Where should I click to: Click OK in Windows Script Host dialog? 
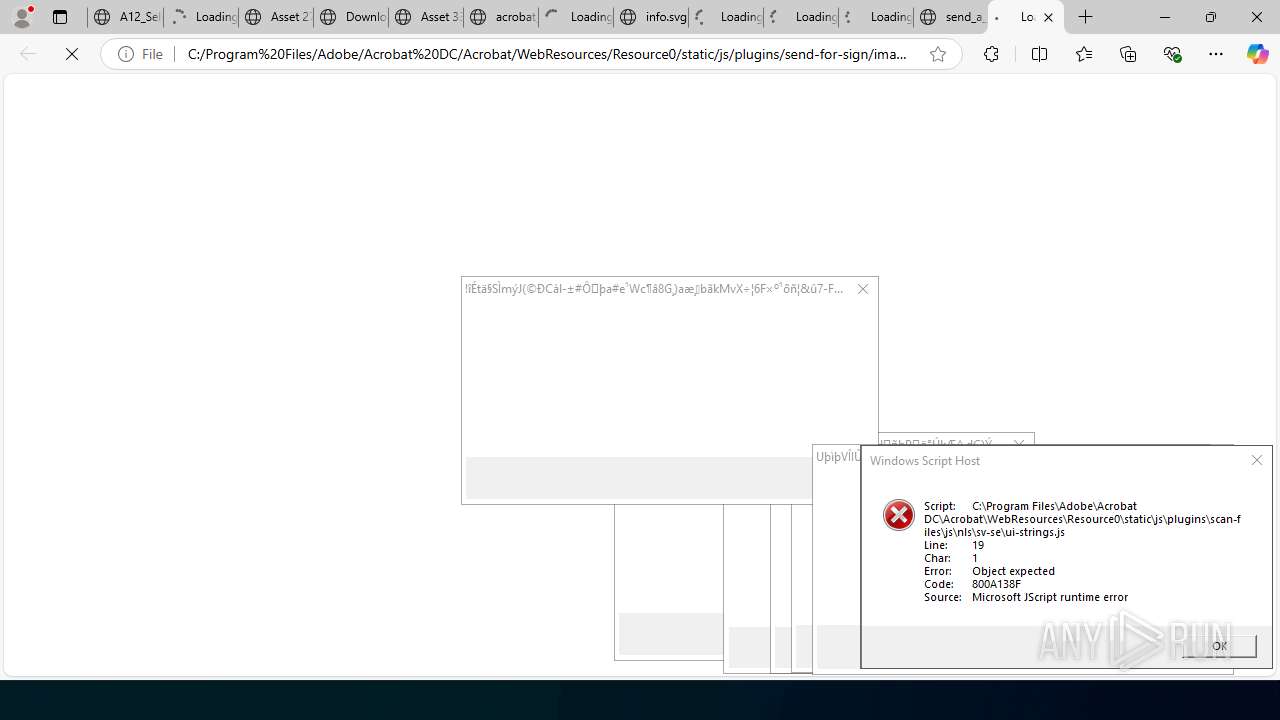(1219, 646)
